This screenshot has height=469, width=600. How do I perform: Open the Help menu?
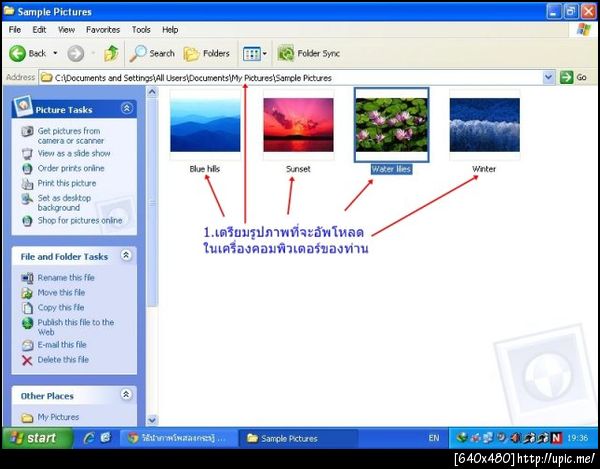point(170,29)
